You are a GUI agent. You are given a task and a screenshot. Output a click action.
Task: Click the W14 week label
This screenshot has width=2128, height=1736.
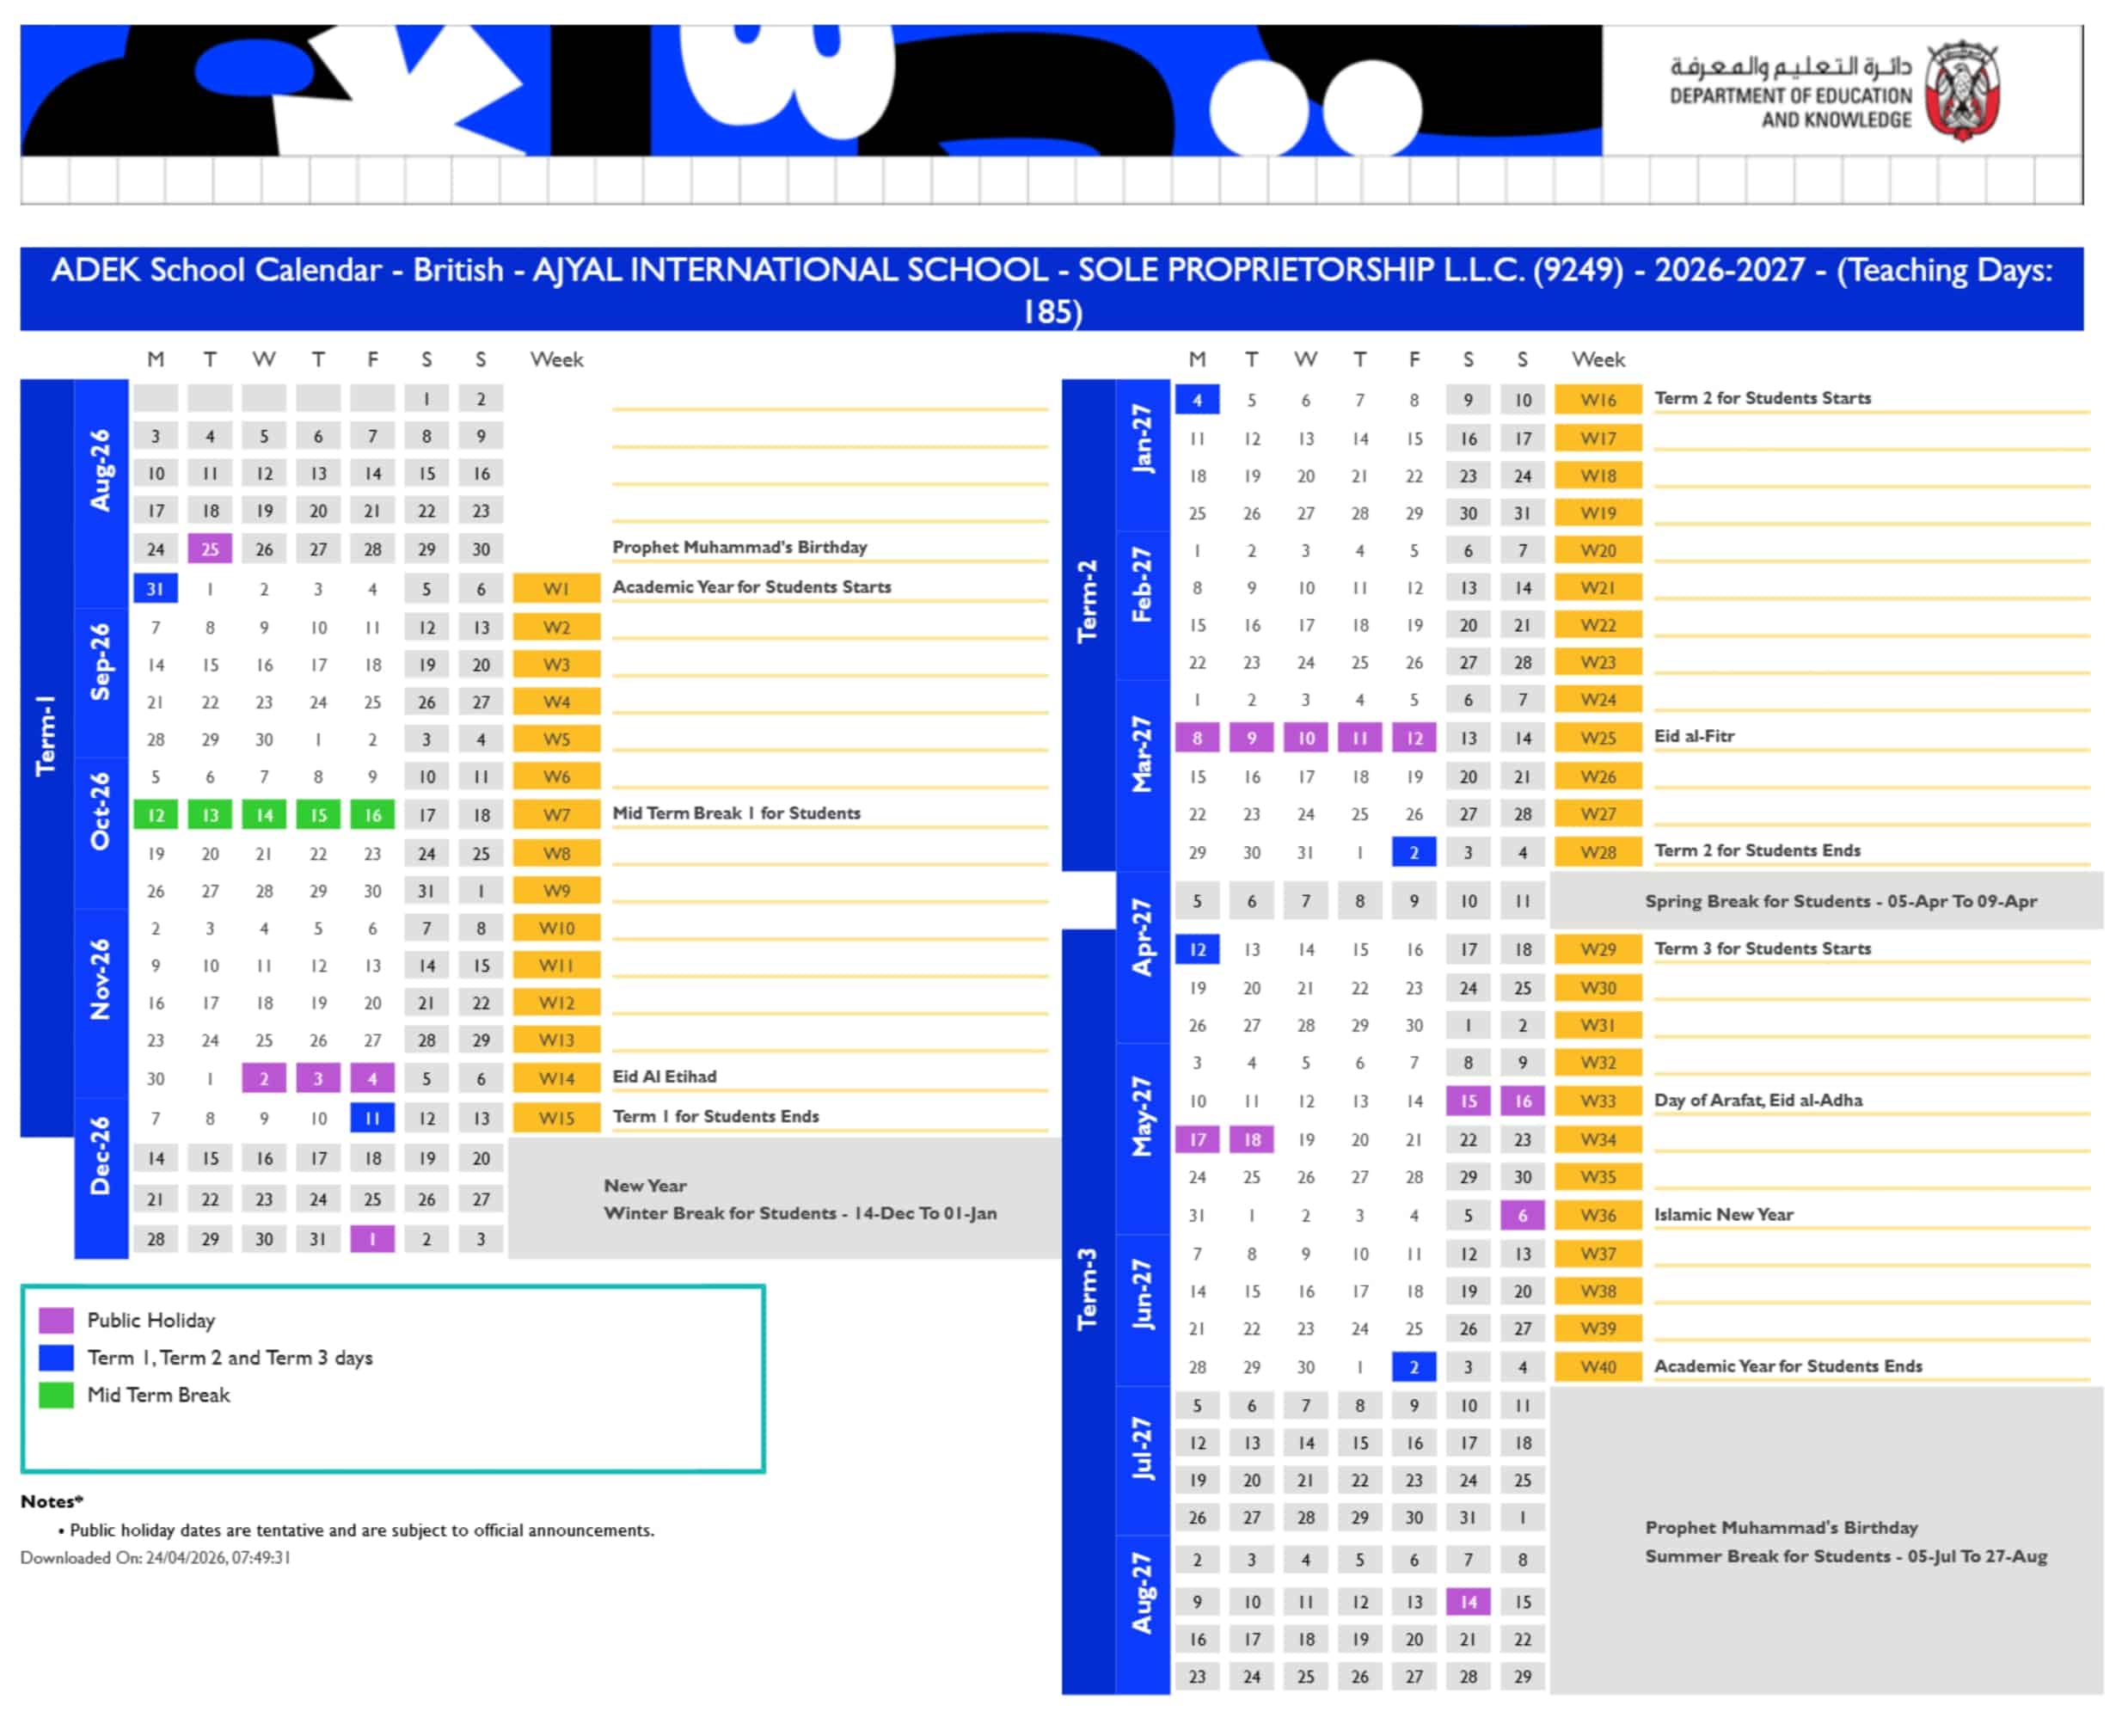(557, 1079)
